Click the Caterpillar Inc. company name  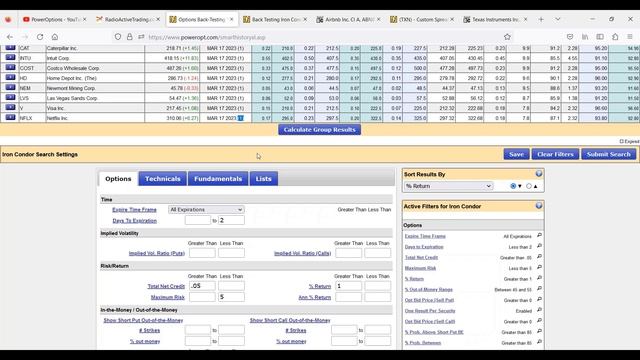[x=62, y=48]
